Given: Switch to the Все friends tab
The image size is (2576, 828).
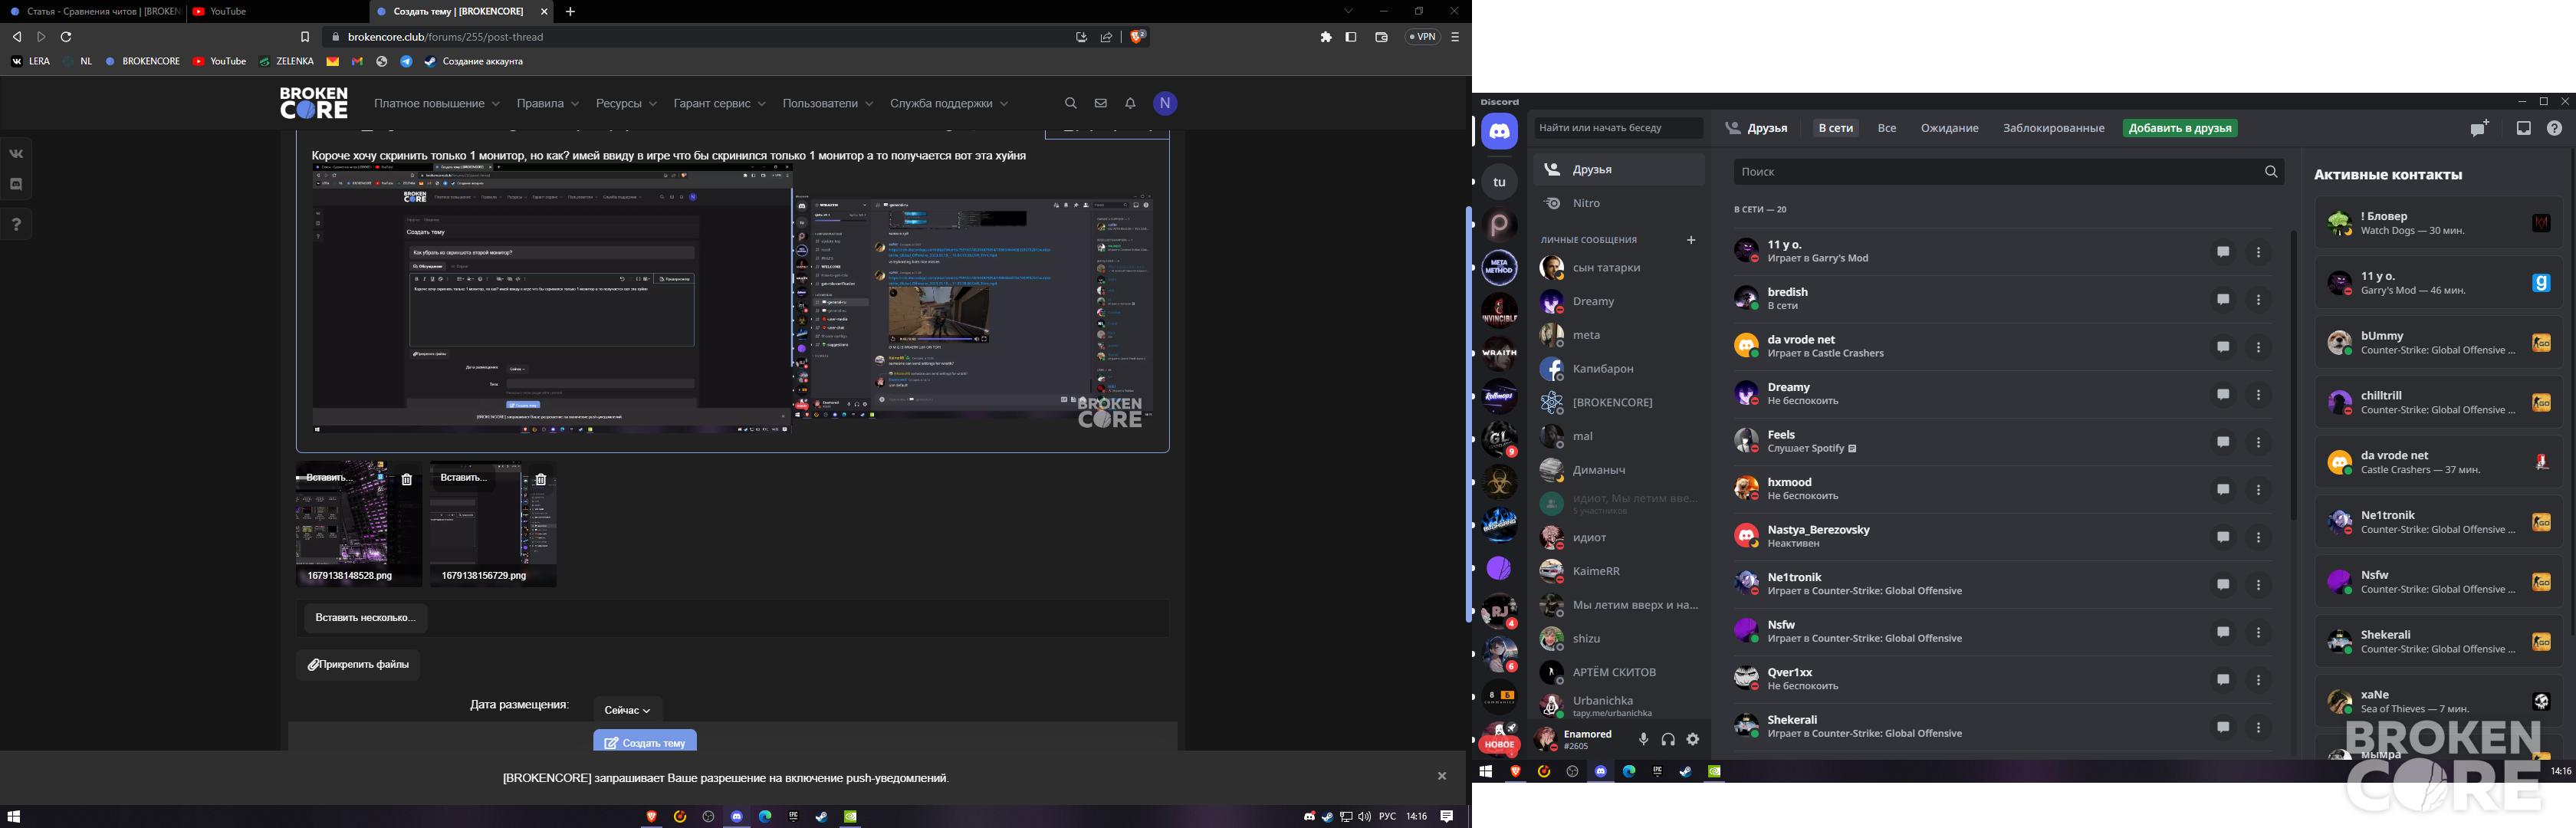Looking at the screenshot, I should 1887,128.
